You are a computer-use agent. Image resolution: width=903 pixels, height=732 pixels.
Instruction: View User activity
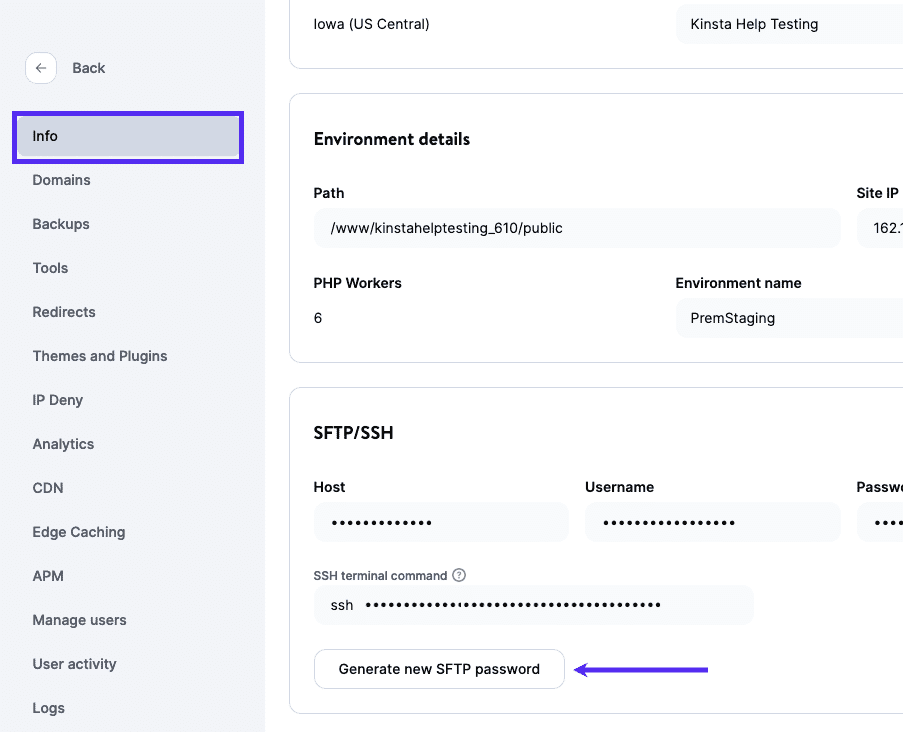point(73,664)
